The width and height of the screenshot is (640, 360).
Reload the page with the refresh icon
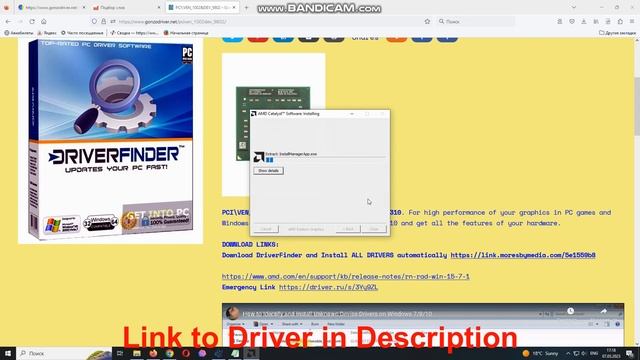click(32, 21)
